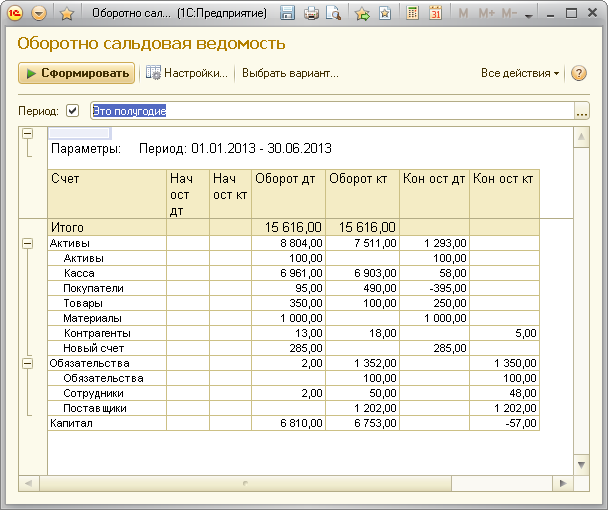Collapse the parameters header group
This screenshot has width=608, height=510.
point(27,134)
